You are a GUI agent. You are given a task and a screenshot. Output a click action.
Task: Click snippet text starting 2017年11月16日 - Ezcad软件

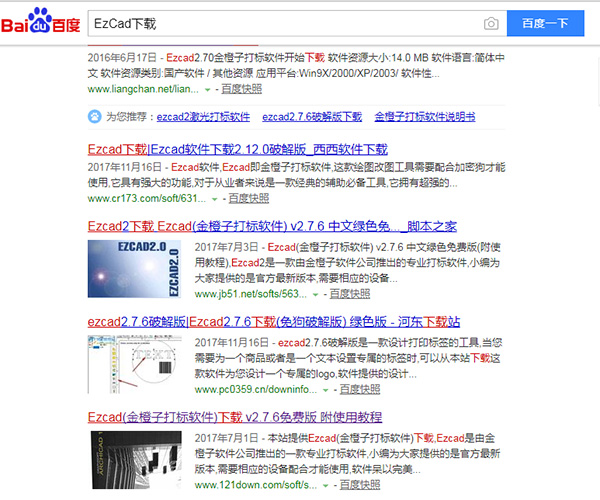(297, 175)
